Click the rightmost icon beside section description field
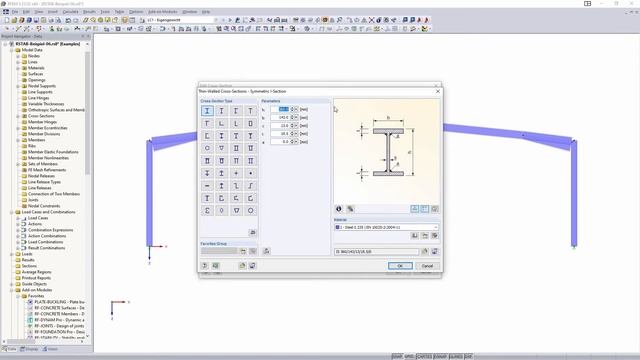 pyautogui.click(x=435, y=251)
